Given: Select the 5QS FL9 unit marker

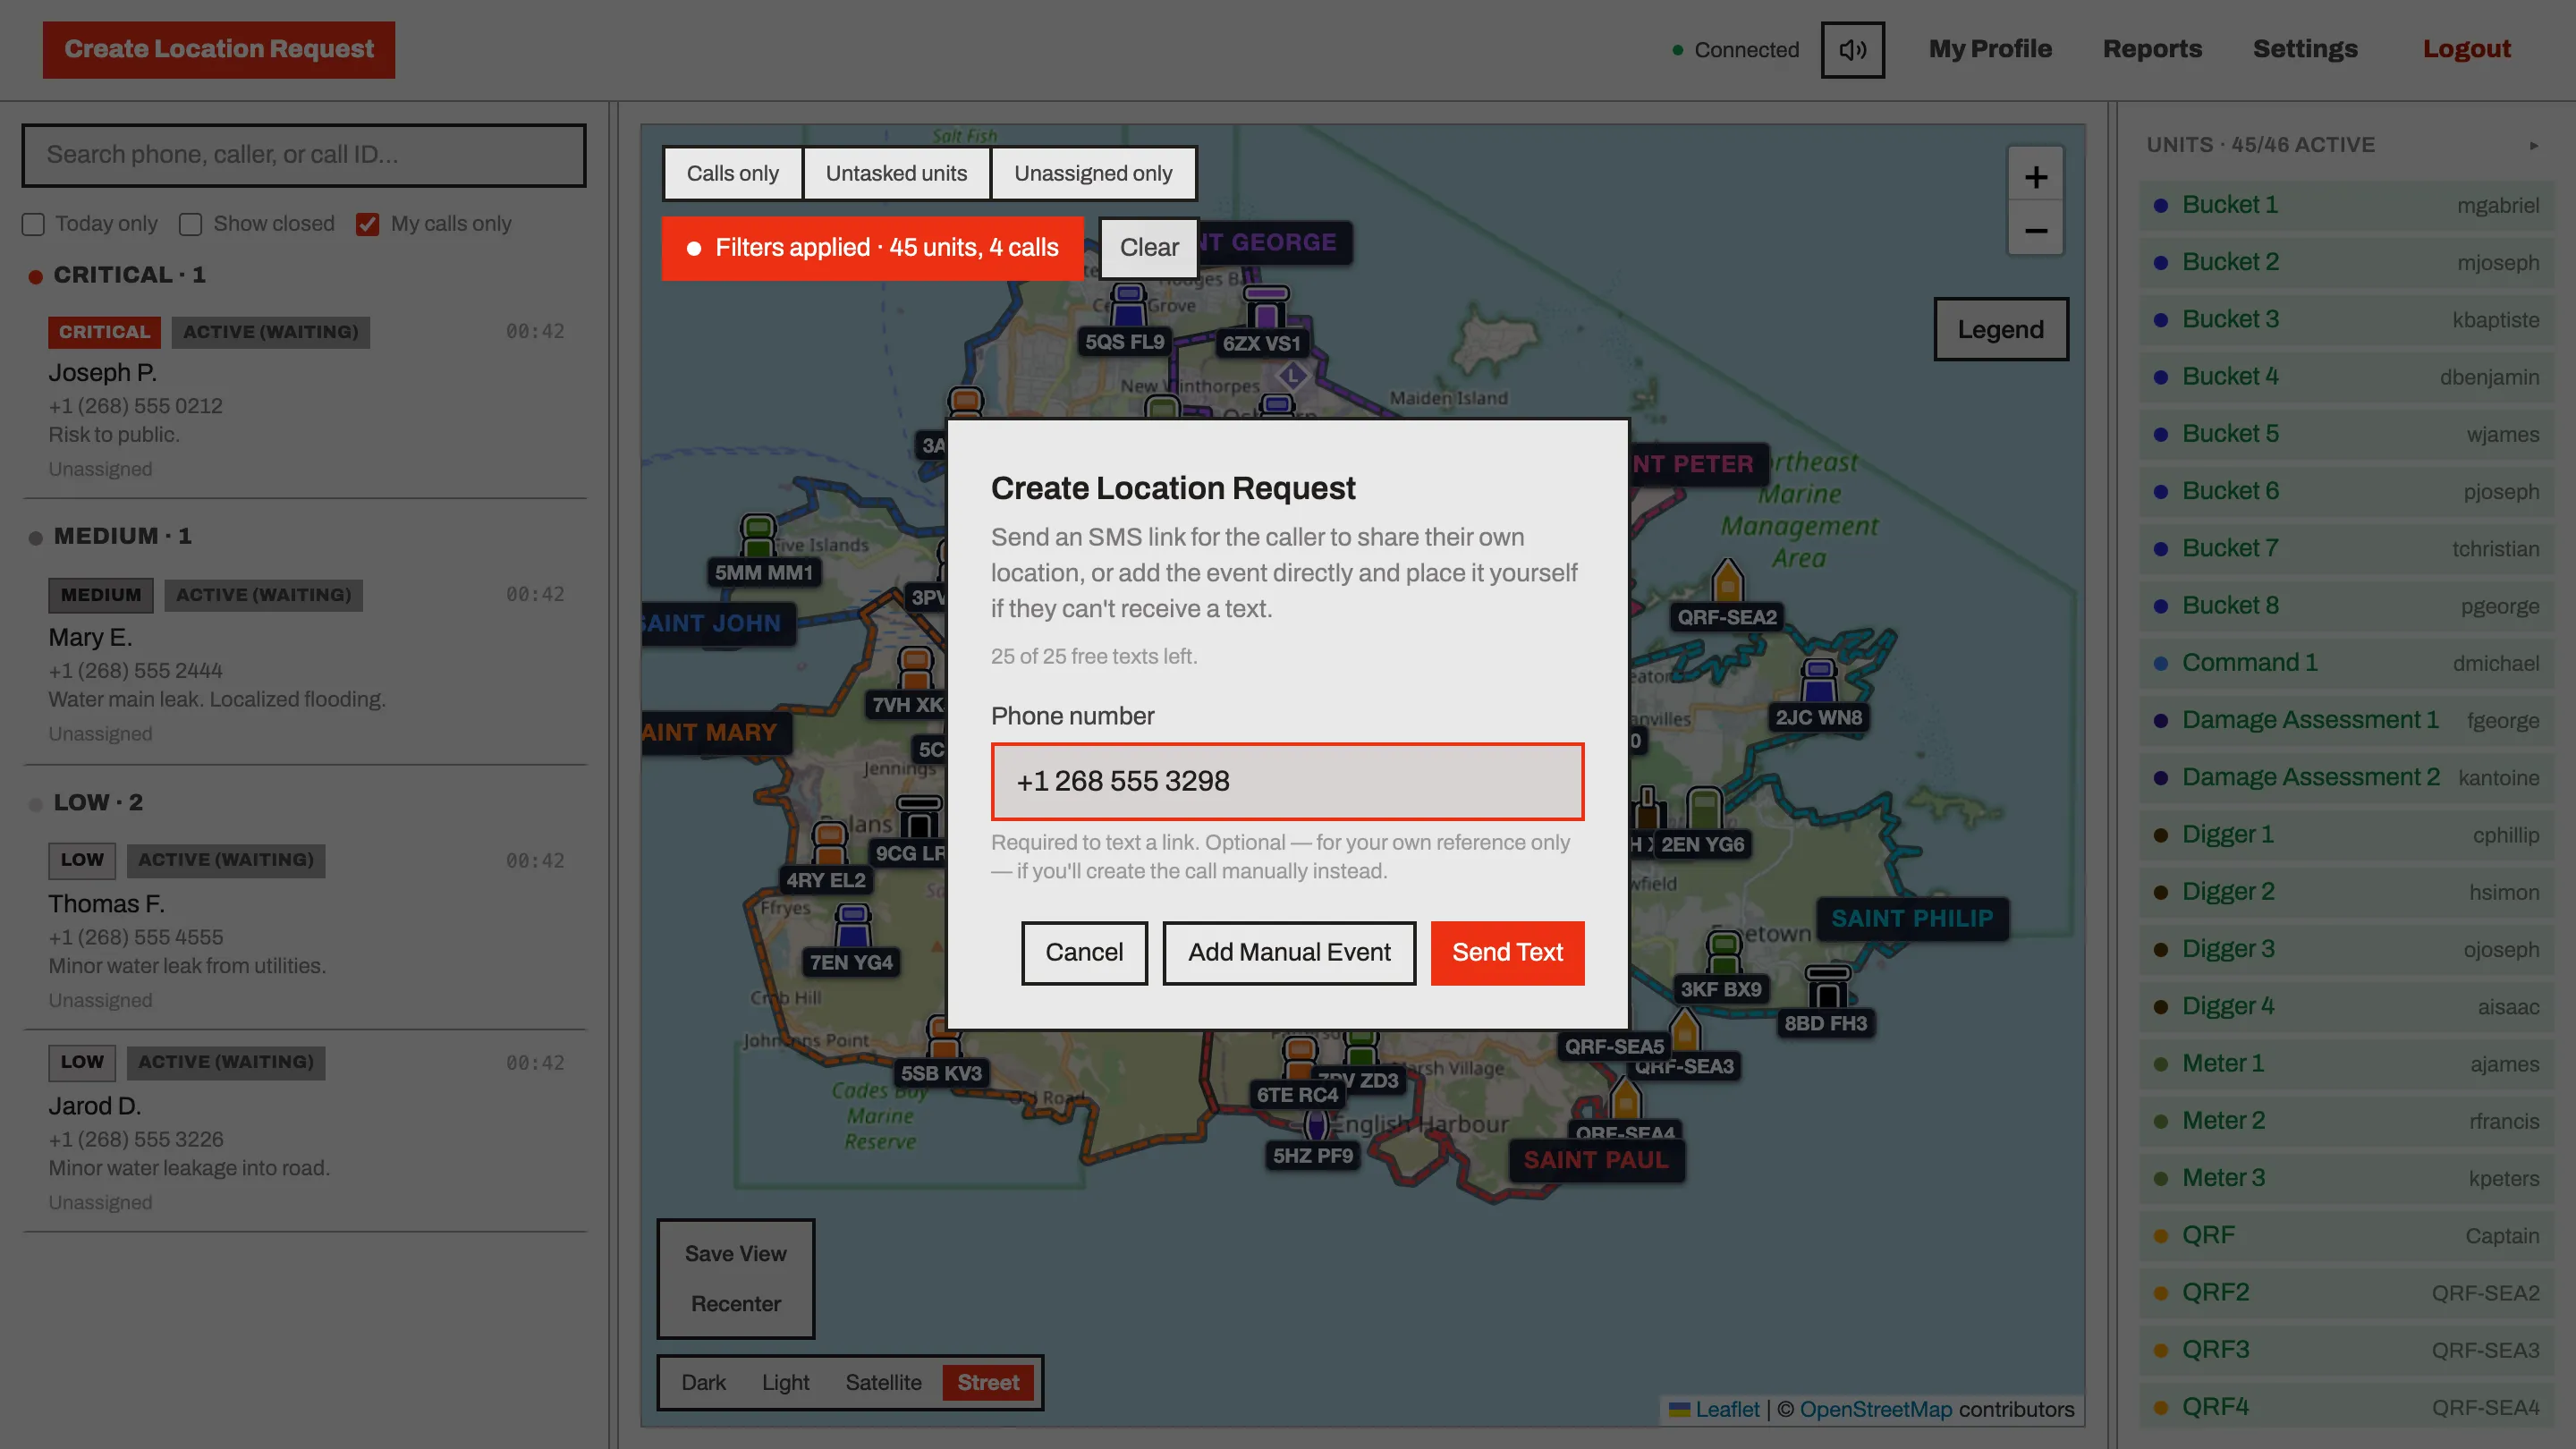Looking at the screenshot, I should [1127, 322].
